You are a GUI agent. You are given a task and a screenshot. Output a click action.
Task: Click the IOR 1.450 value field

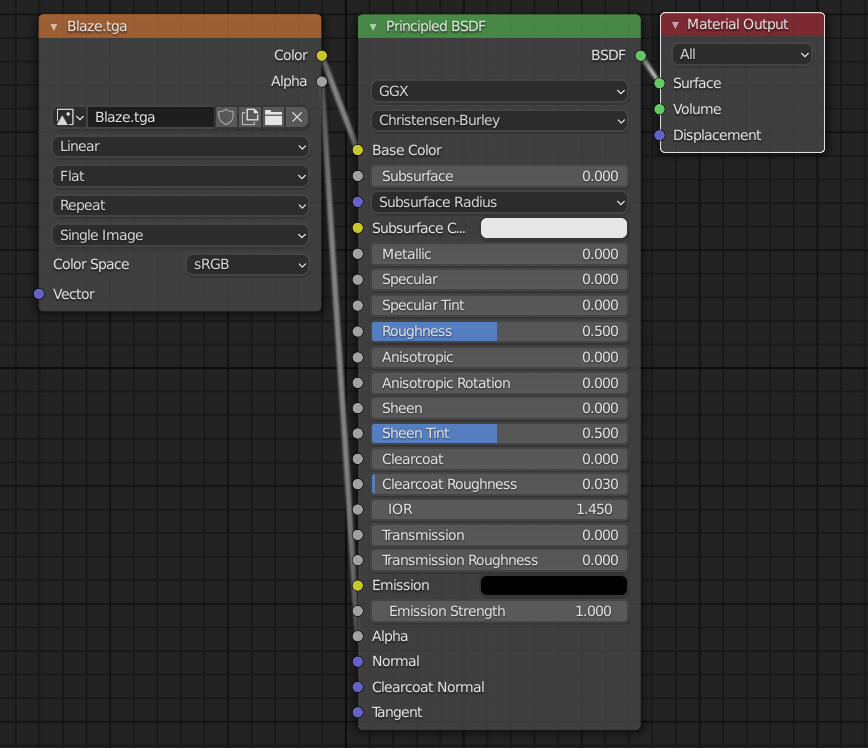500,509
